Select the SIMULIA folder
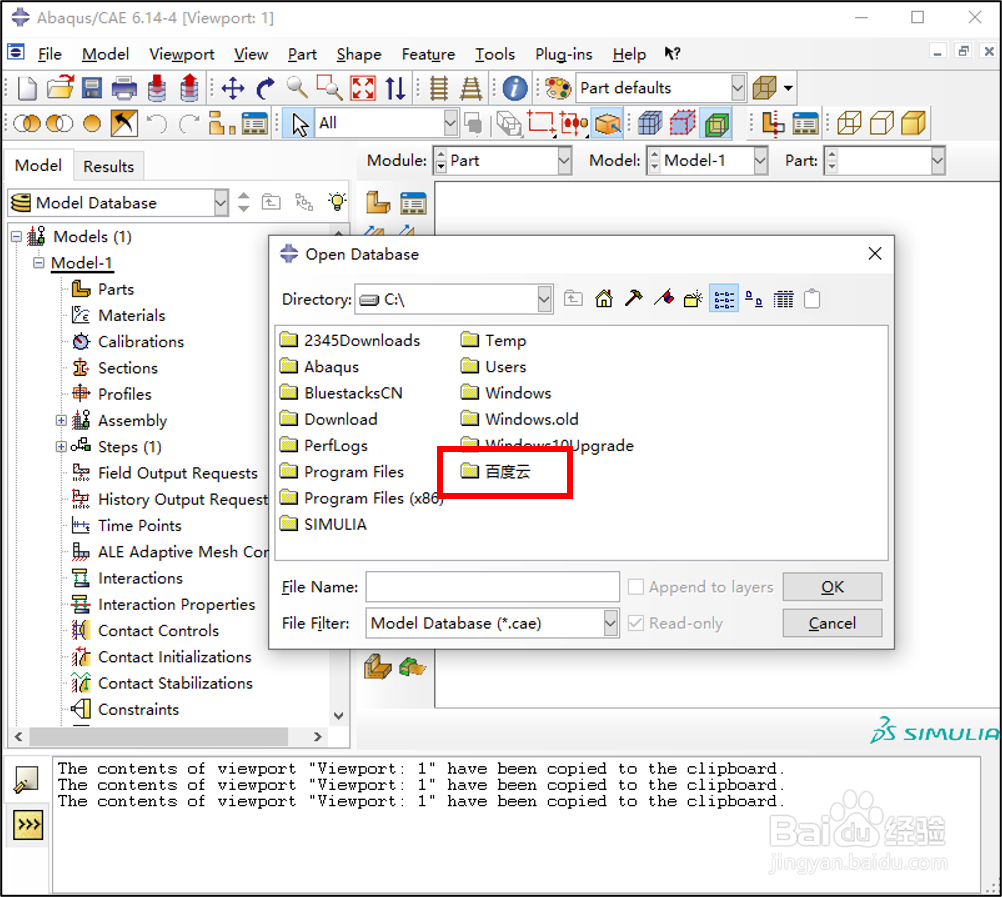 coord(323,524)
